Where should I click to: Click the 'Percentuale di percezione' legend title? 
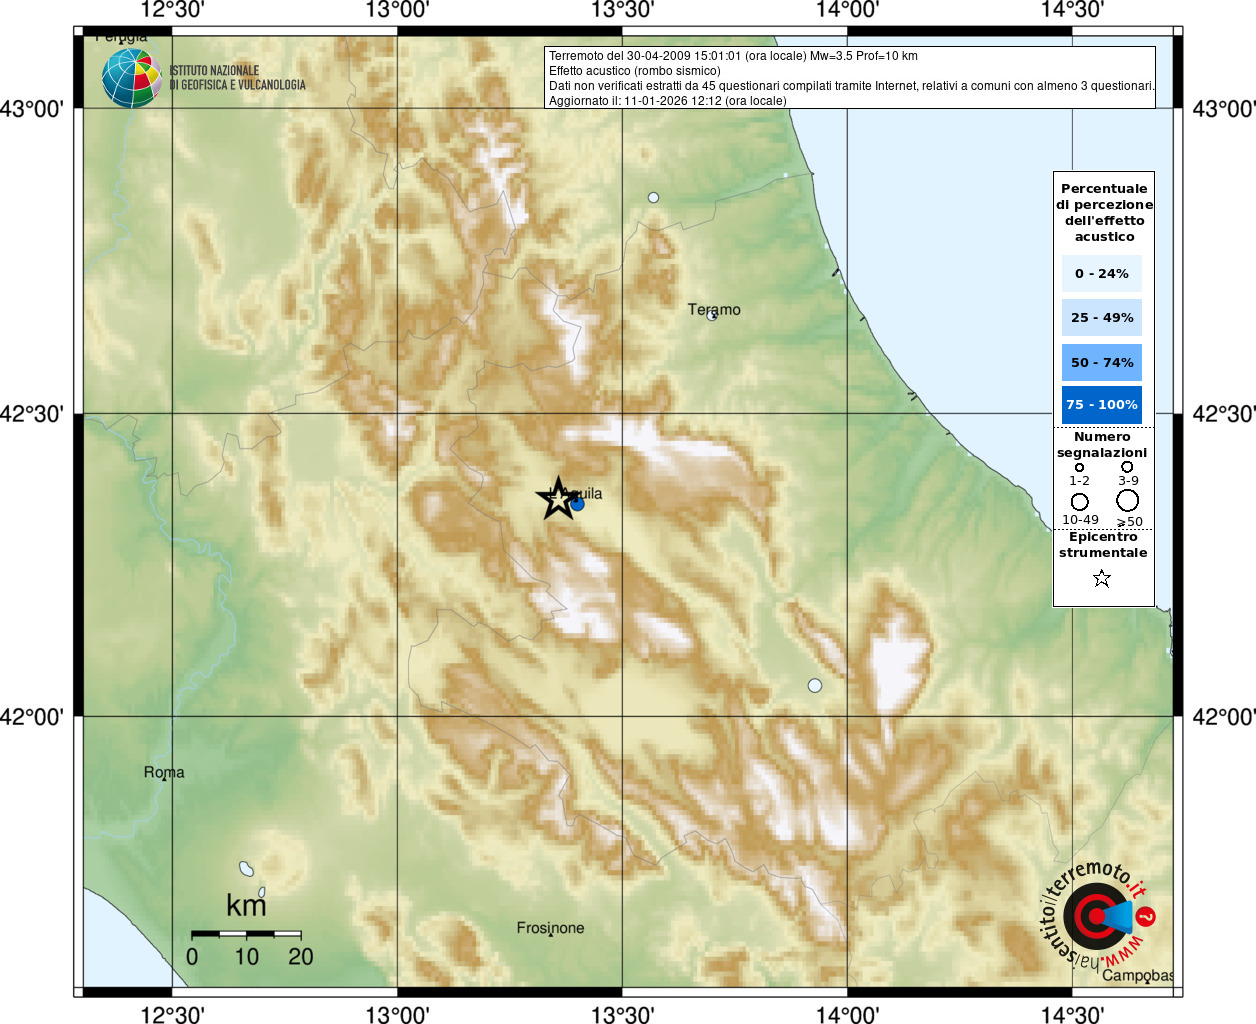1104,212
